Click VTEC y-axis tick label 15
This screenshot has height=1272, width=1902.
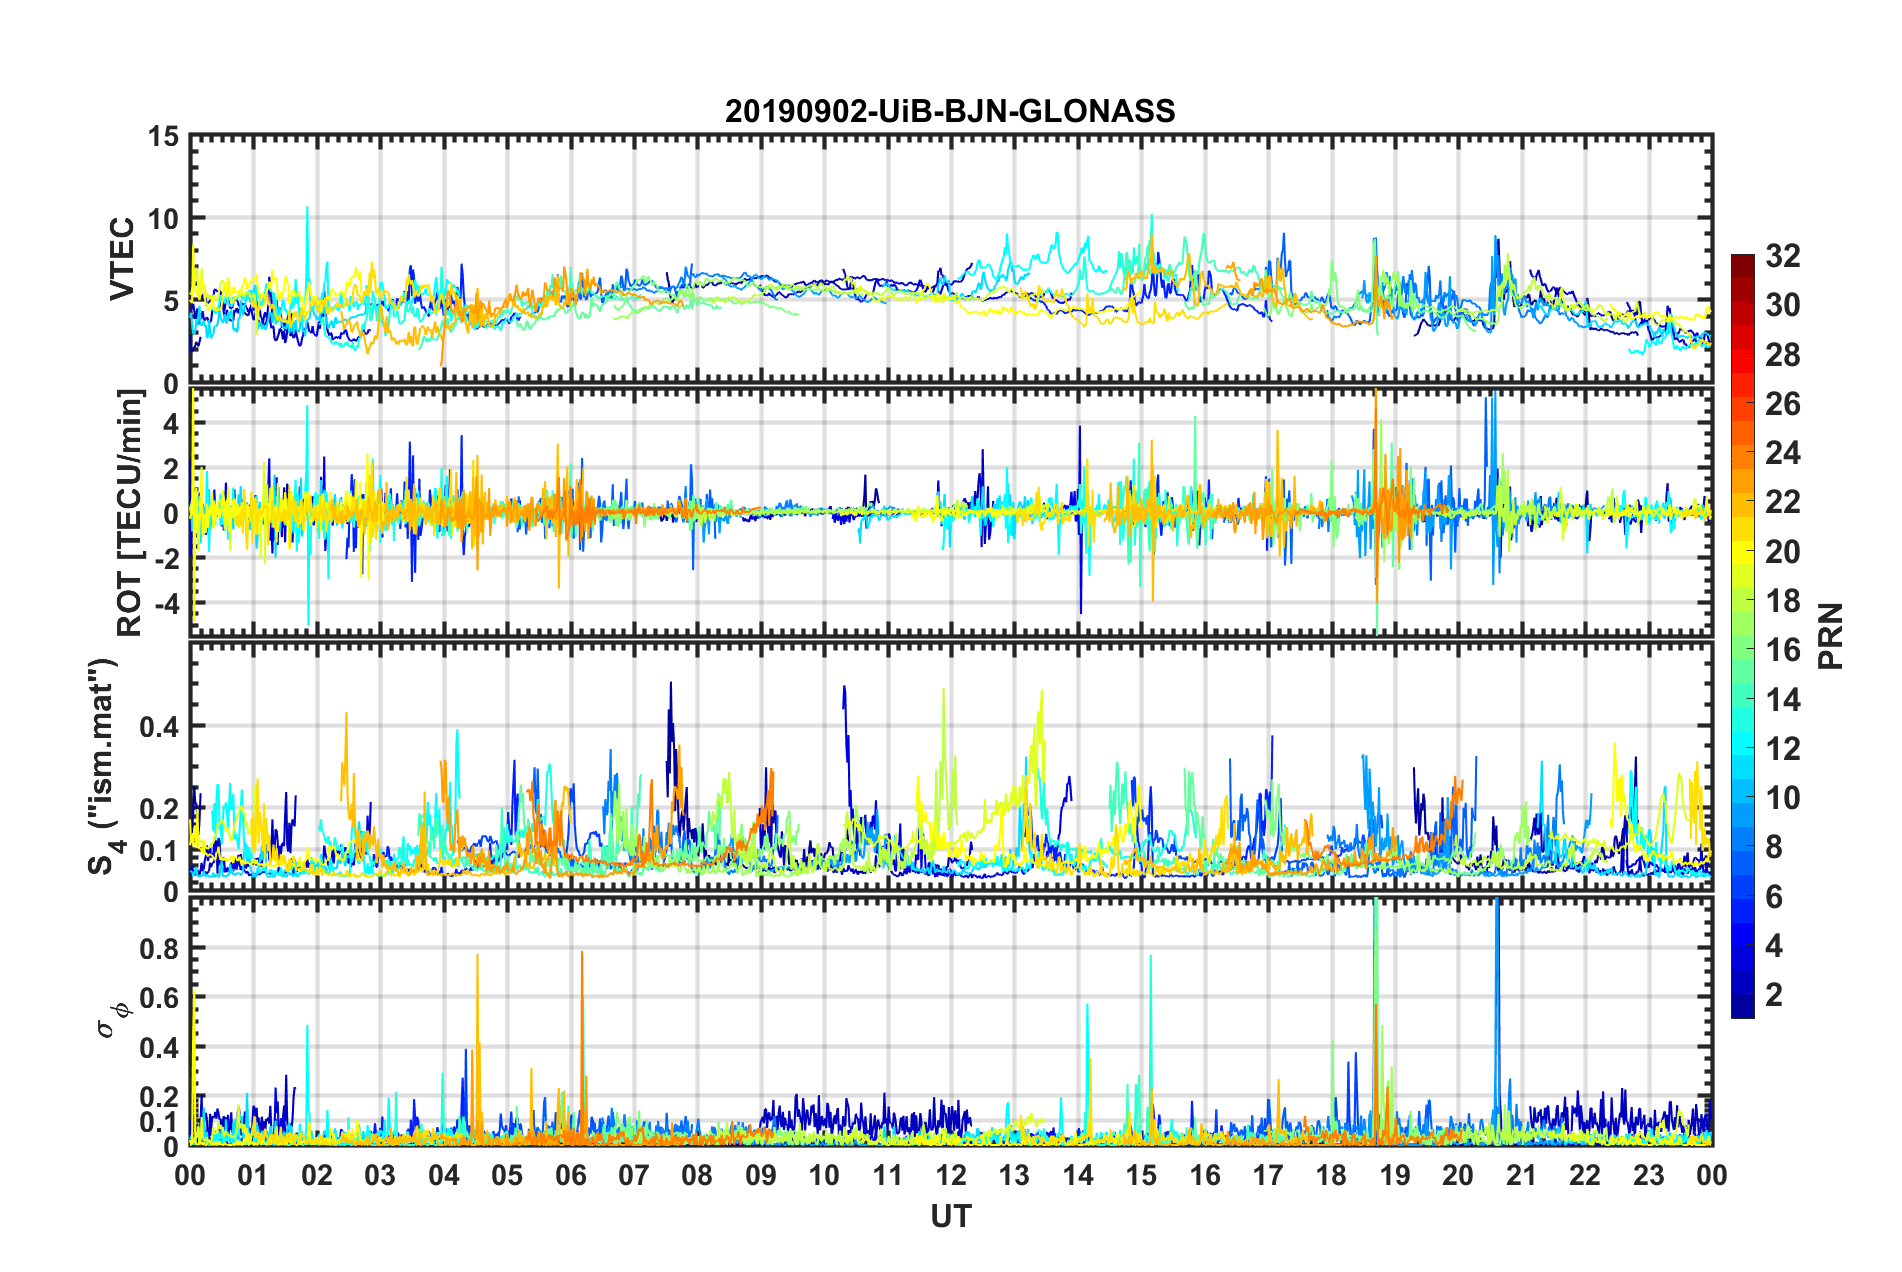[x=163, y=136]
